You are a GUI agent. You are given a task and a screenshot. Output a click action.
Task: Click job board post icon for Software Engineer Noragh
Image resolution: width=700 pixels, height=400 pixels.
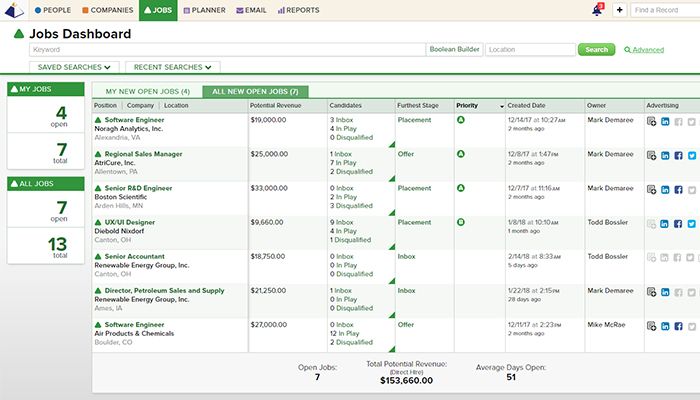click(x=651, y=121)
